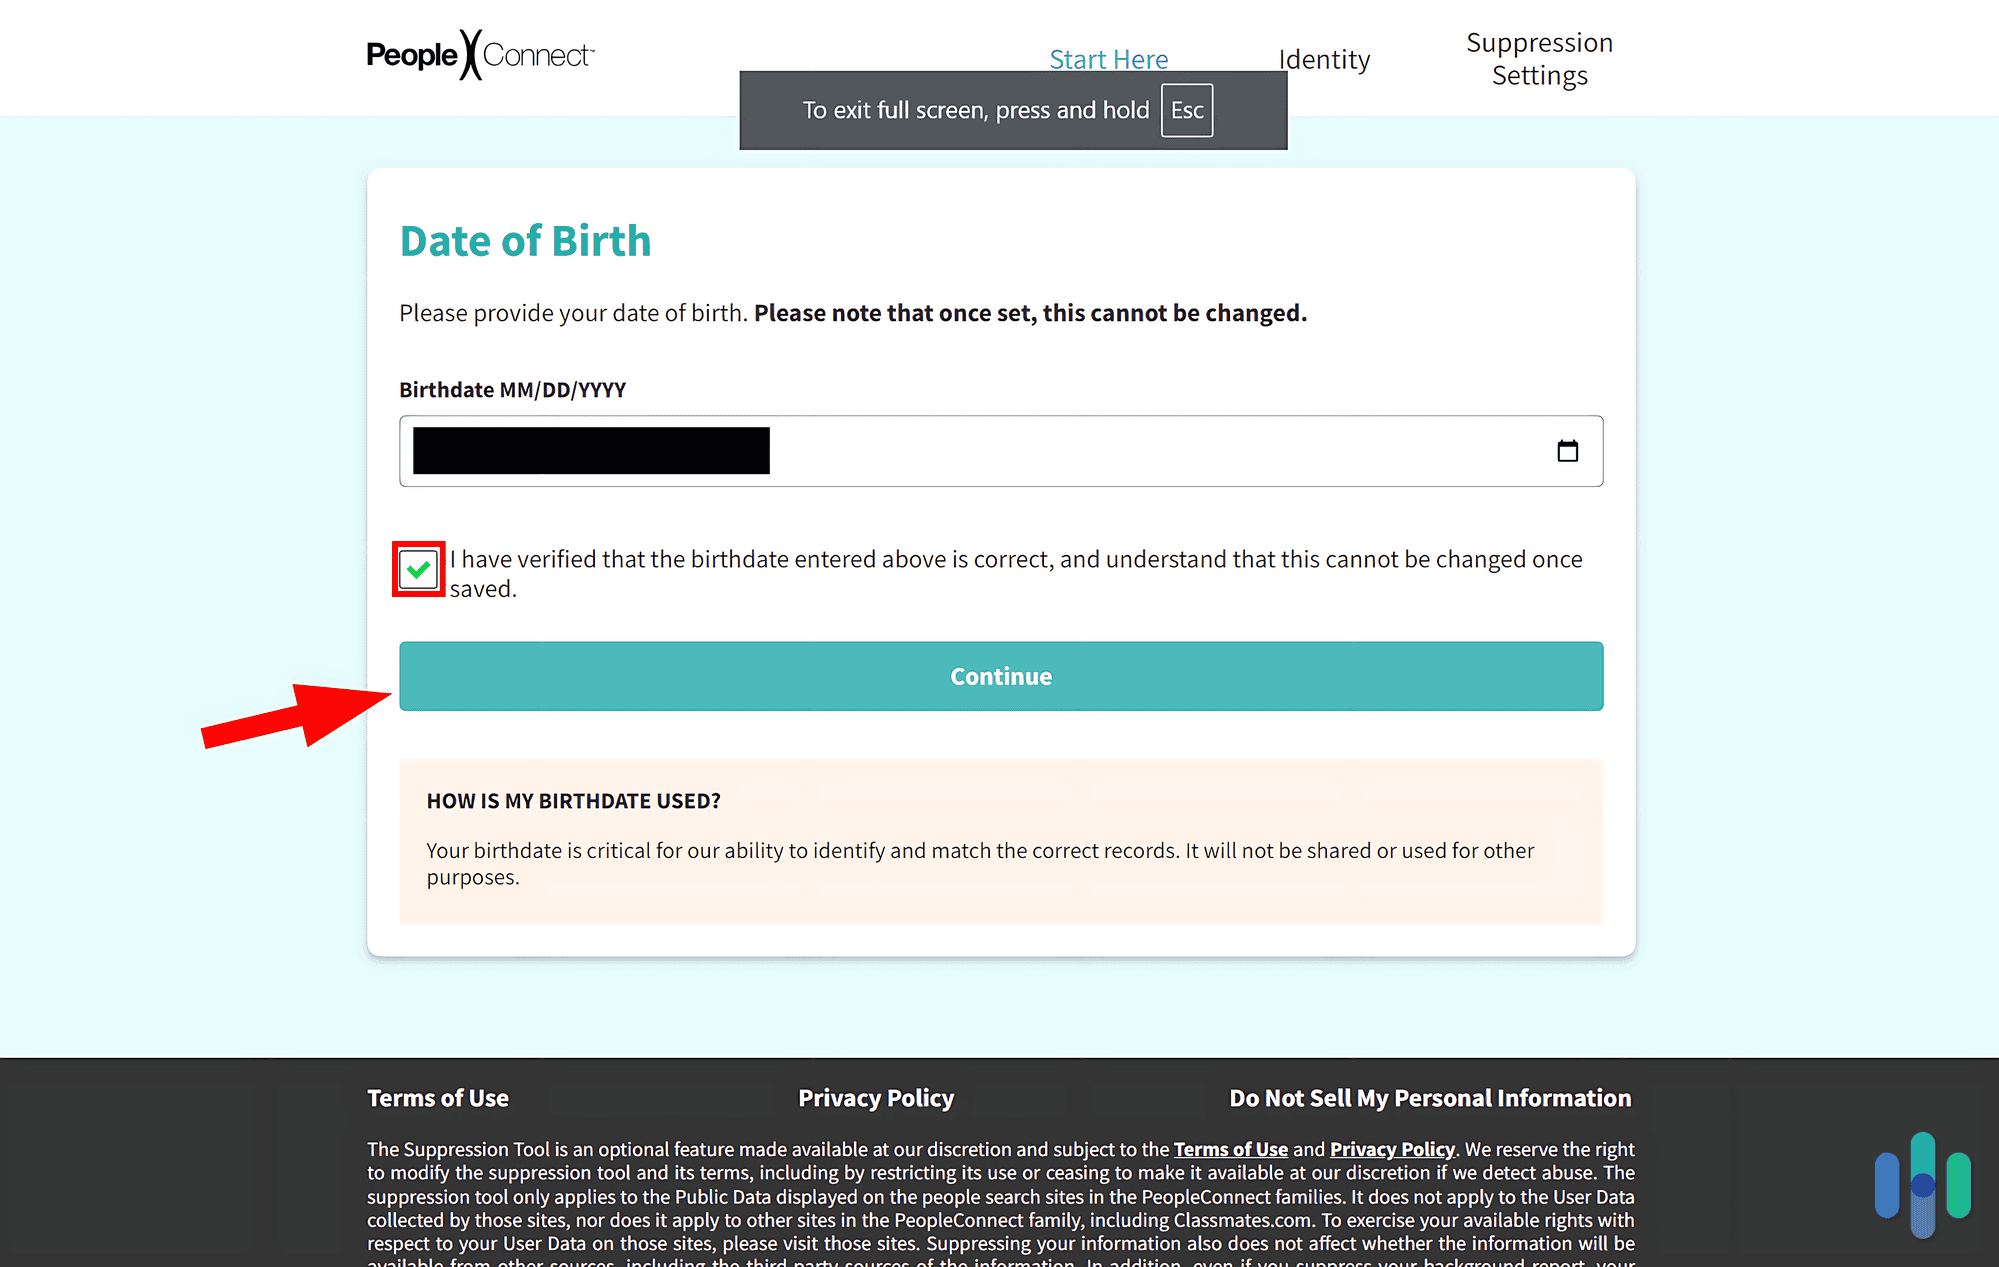The image size is (1999, 1267).
Task: Open the Privacy Policy footer heading
Action: (x=875, y=1097)
